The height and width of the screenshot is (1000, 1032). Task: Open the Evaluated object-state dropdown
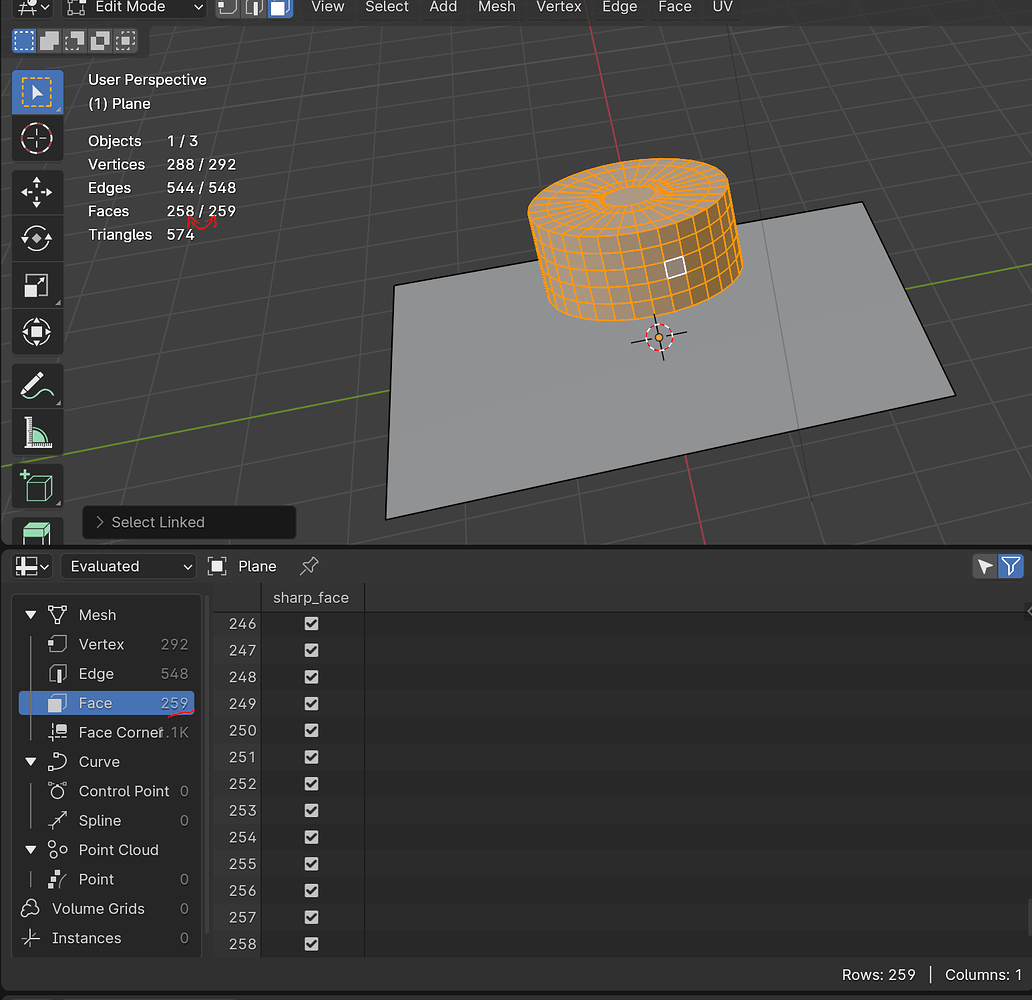[128, 566]
